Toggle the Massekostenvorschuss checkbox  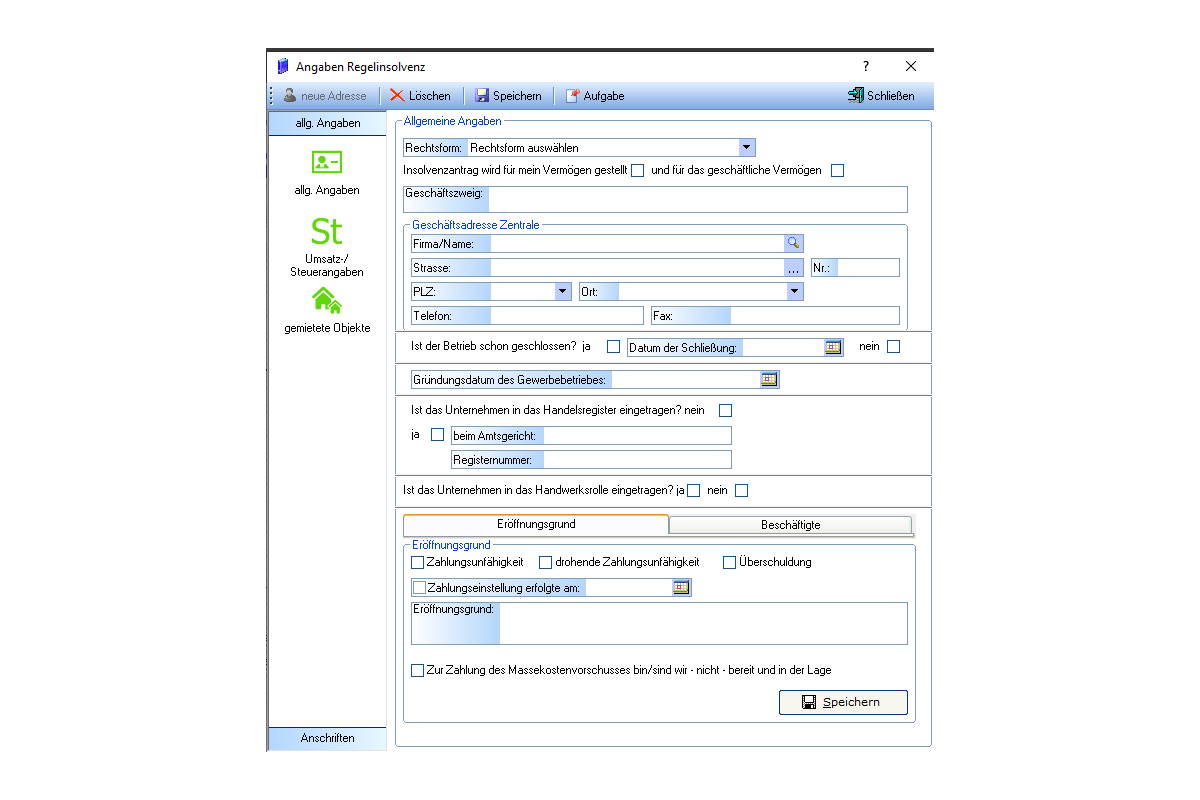pos(418,670)
